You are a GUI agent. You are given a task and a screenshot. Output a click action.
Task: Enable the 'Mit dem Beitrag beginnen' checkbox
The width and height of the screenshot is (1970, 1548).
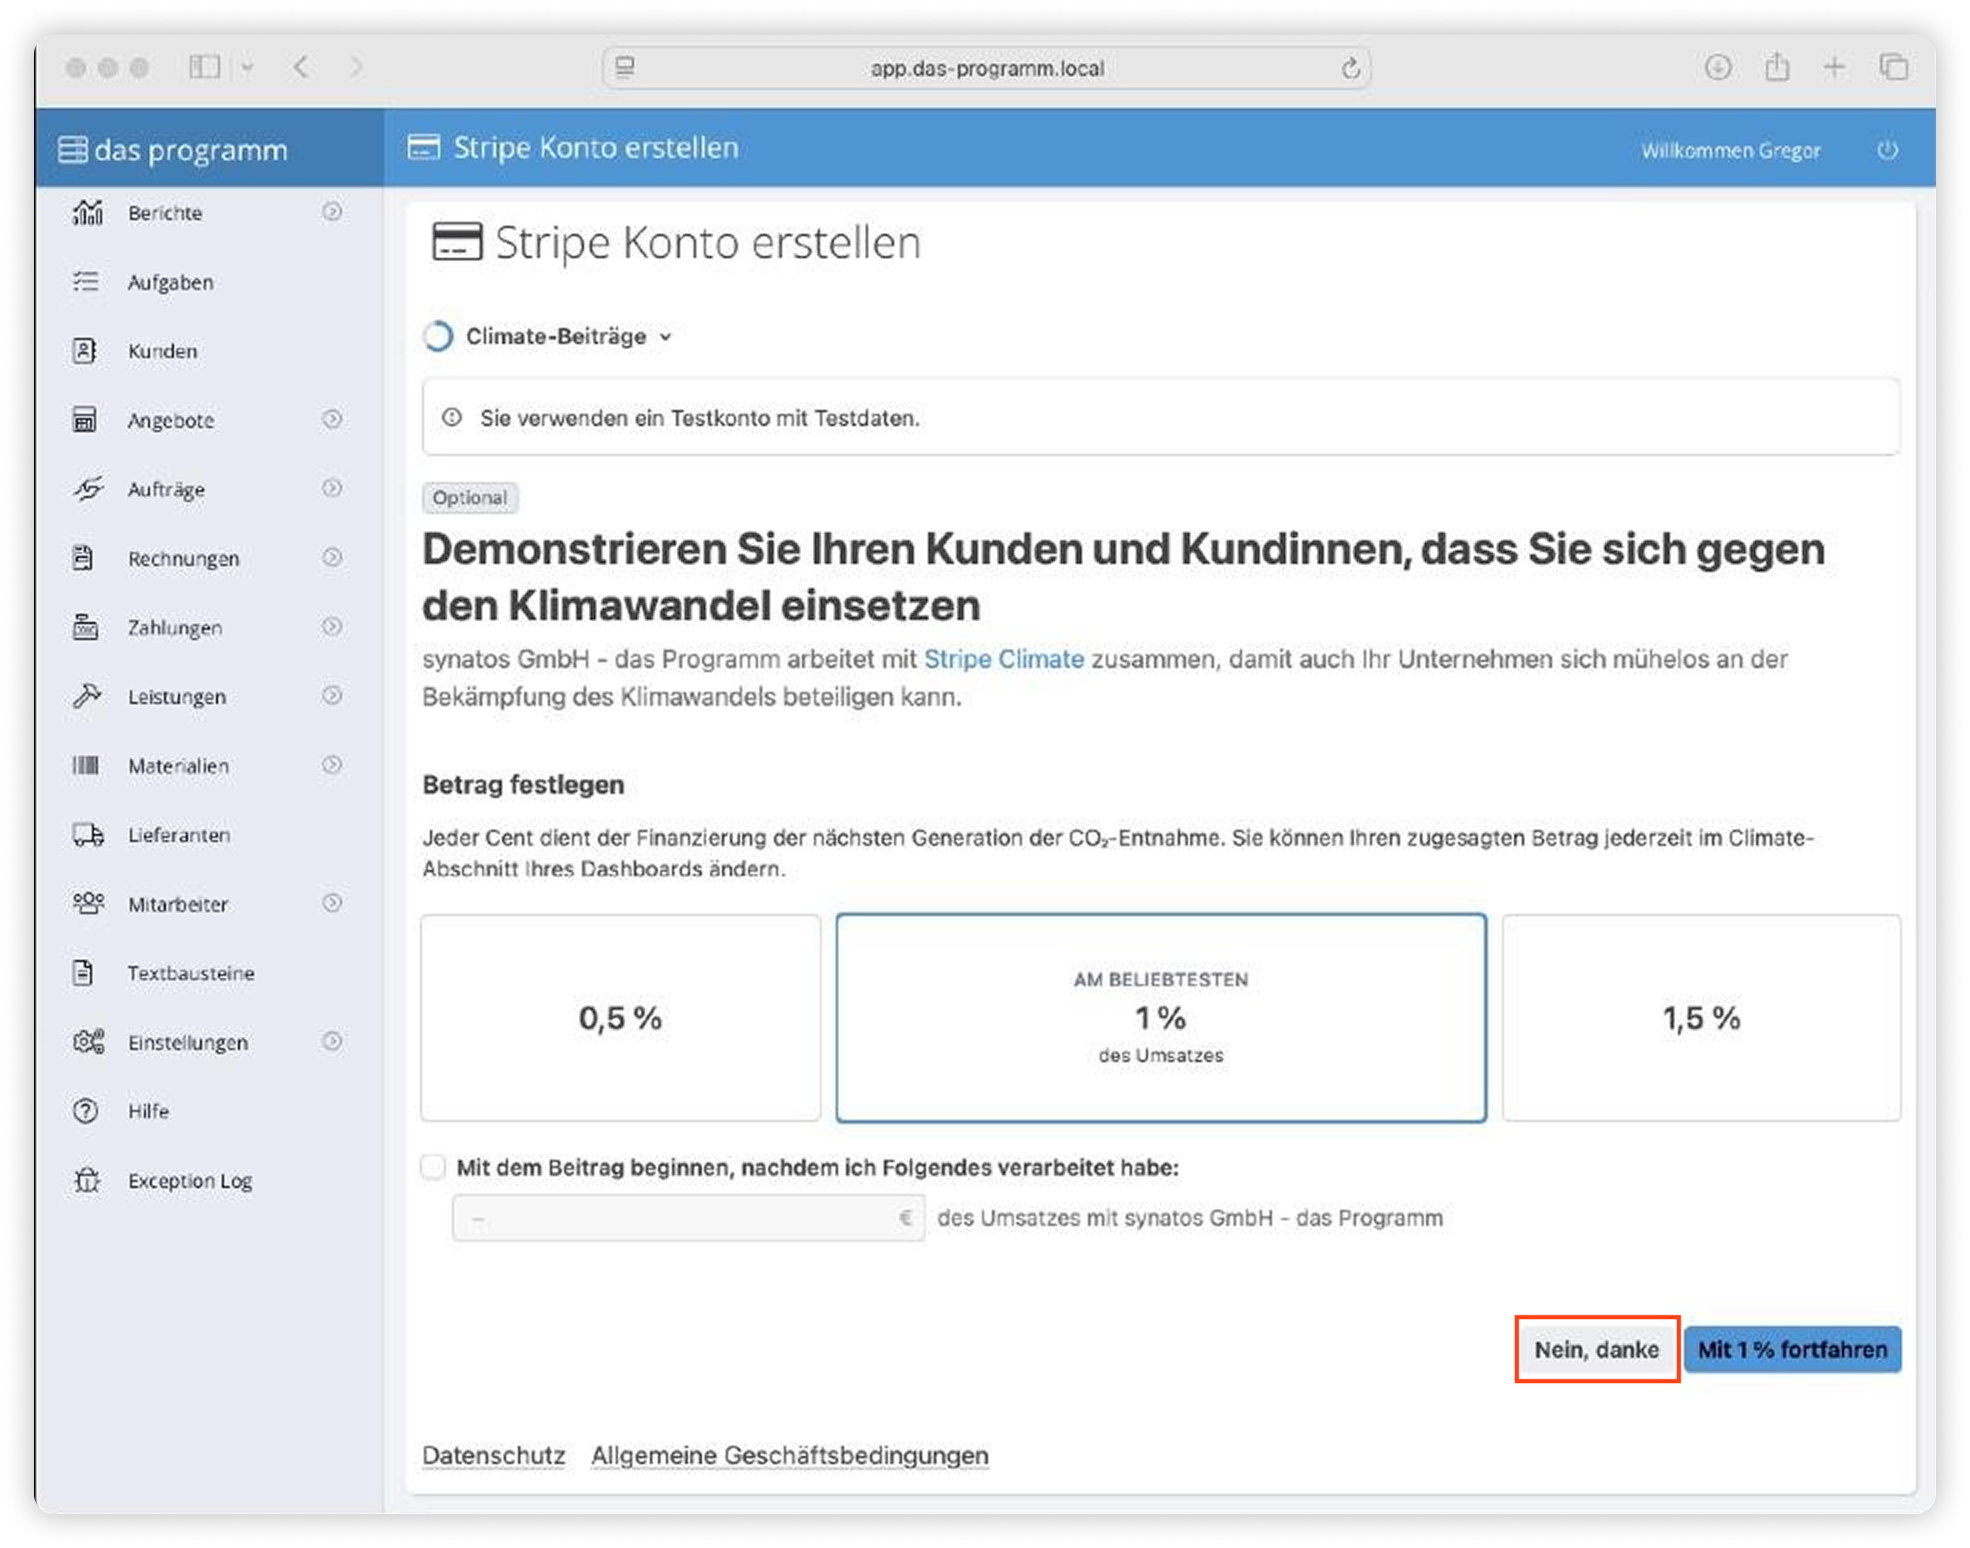tap(433, 1167)
